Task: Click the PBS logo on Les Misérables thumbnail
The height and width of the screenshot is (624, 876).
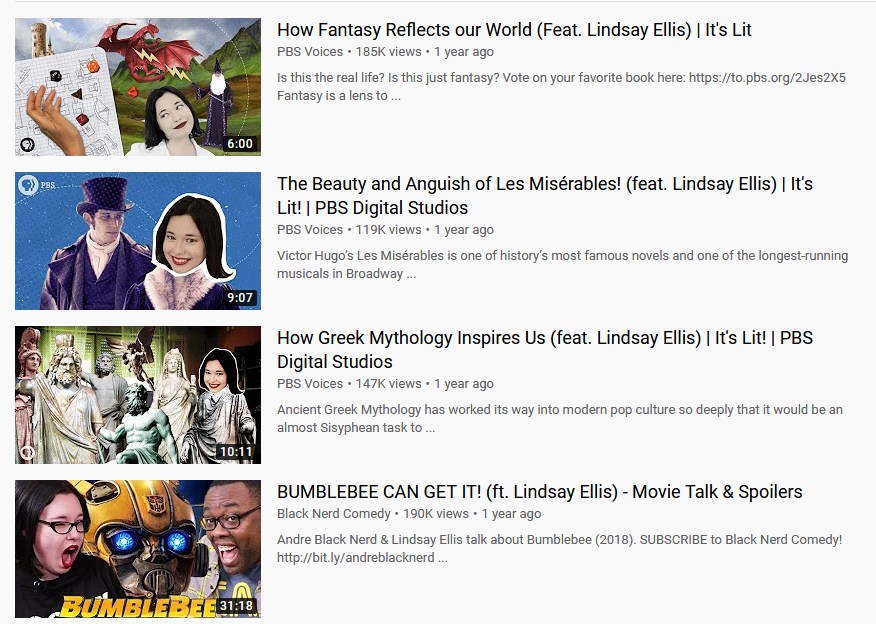Action: tap(36, 184)
